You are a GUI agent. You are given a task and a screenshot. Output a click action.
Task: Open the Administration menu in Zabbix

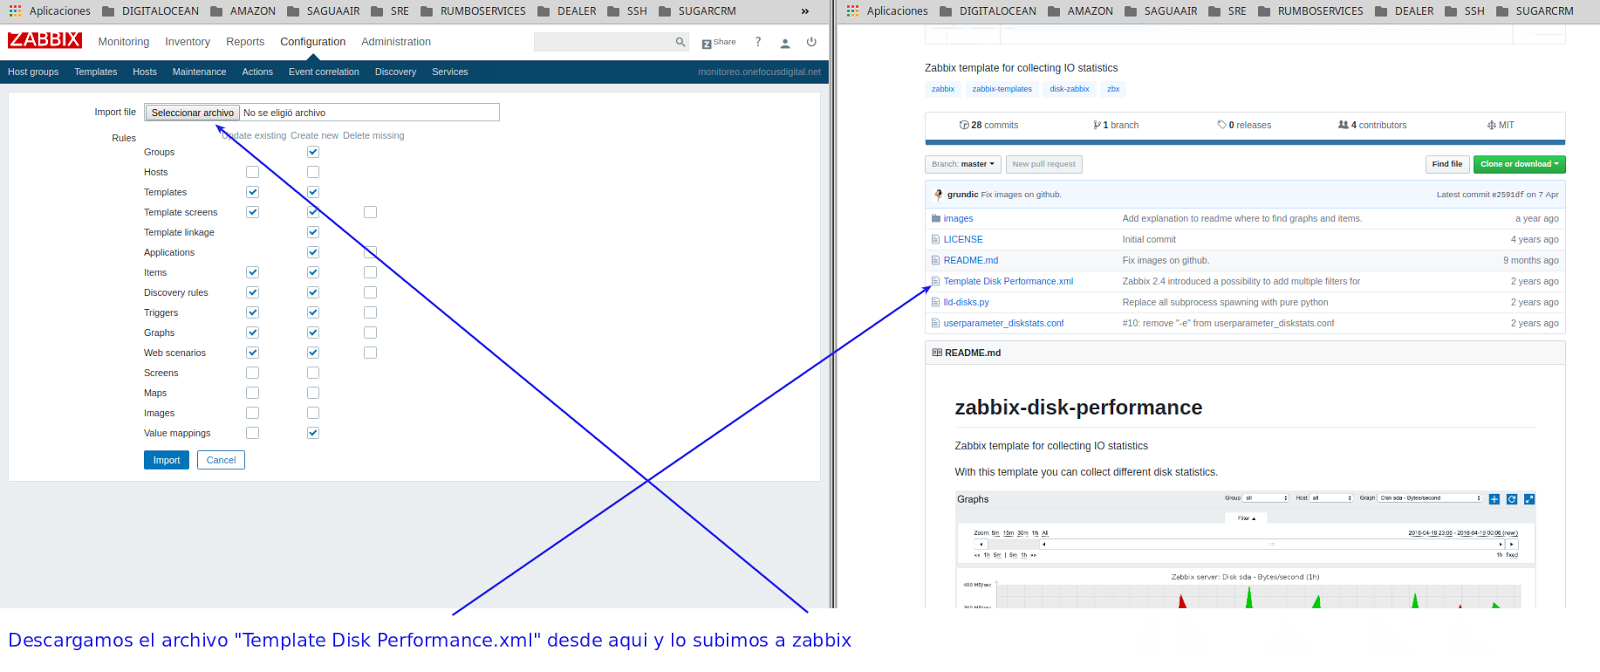pos(396,42)
